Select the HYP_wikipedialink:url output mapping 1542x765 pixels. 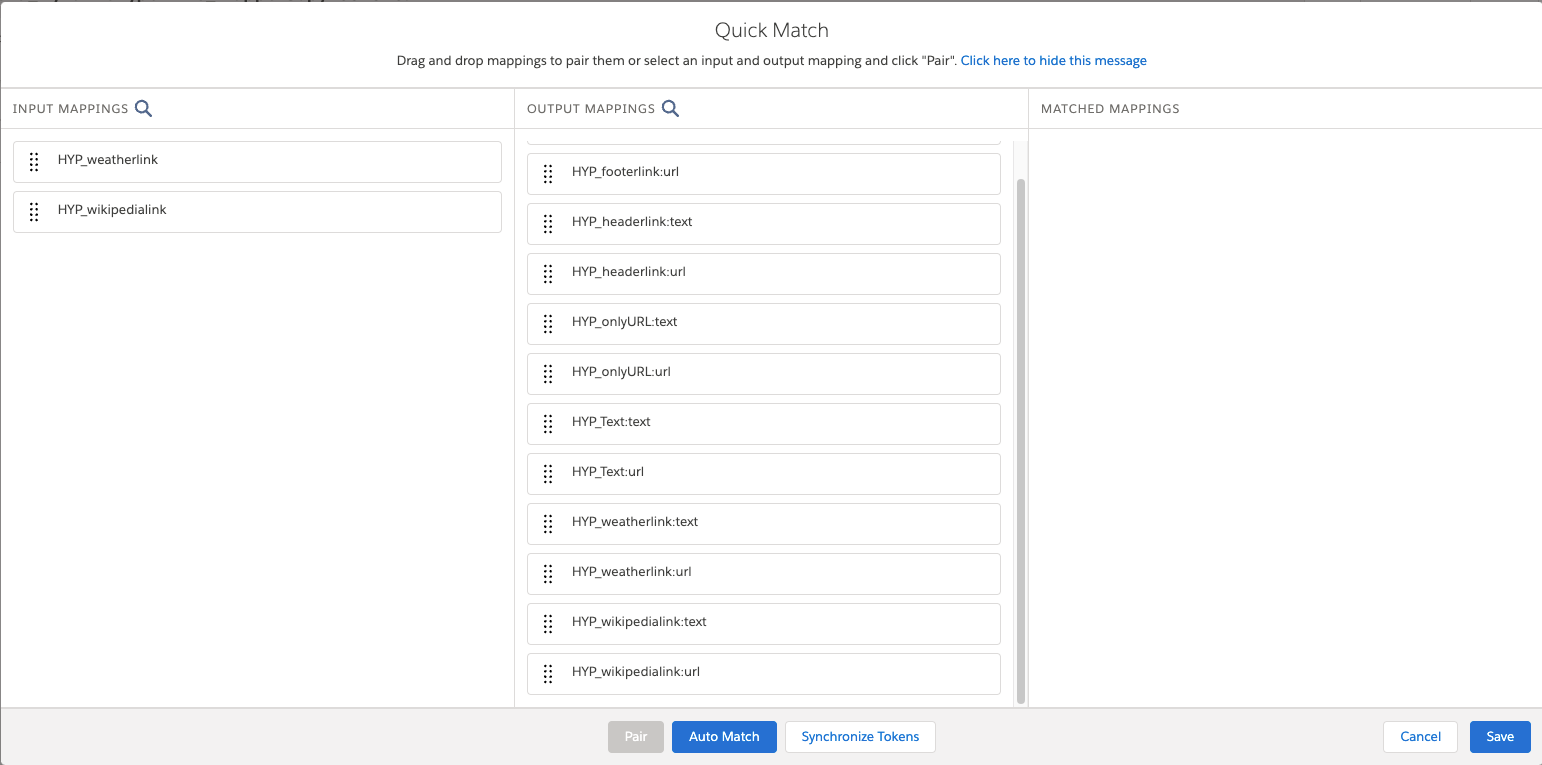pyautogui.click(x=763, y=673)
